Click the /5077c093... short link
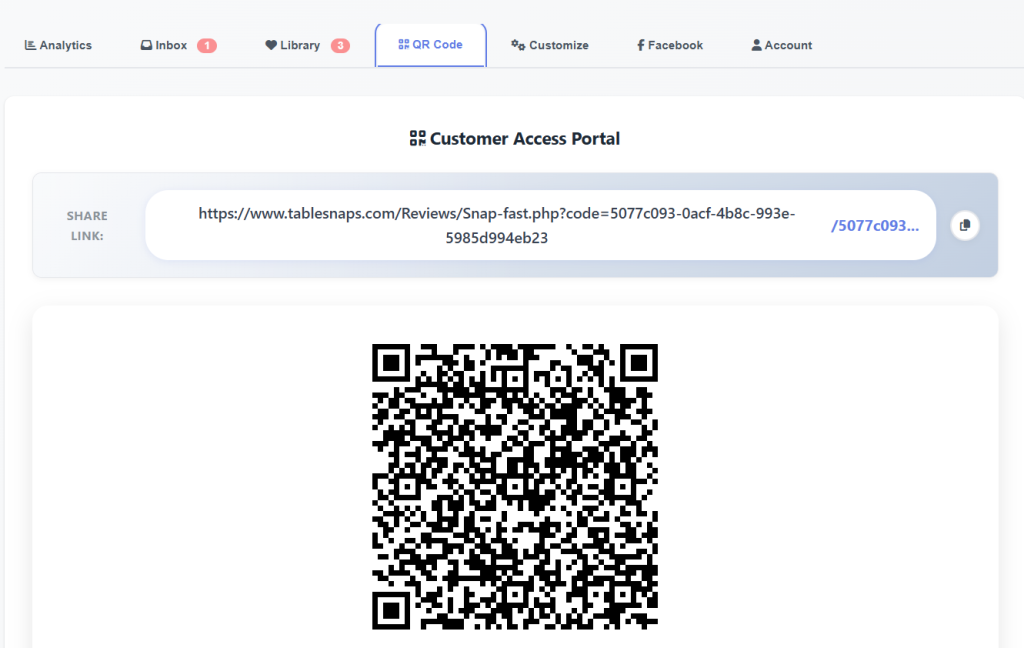 pos(874,225)
